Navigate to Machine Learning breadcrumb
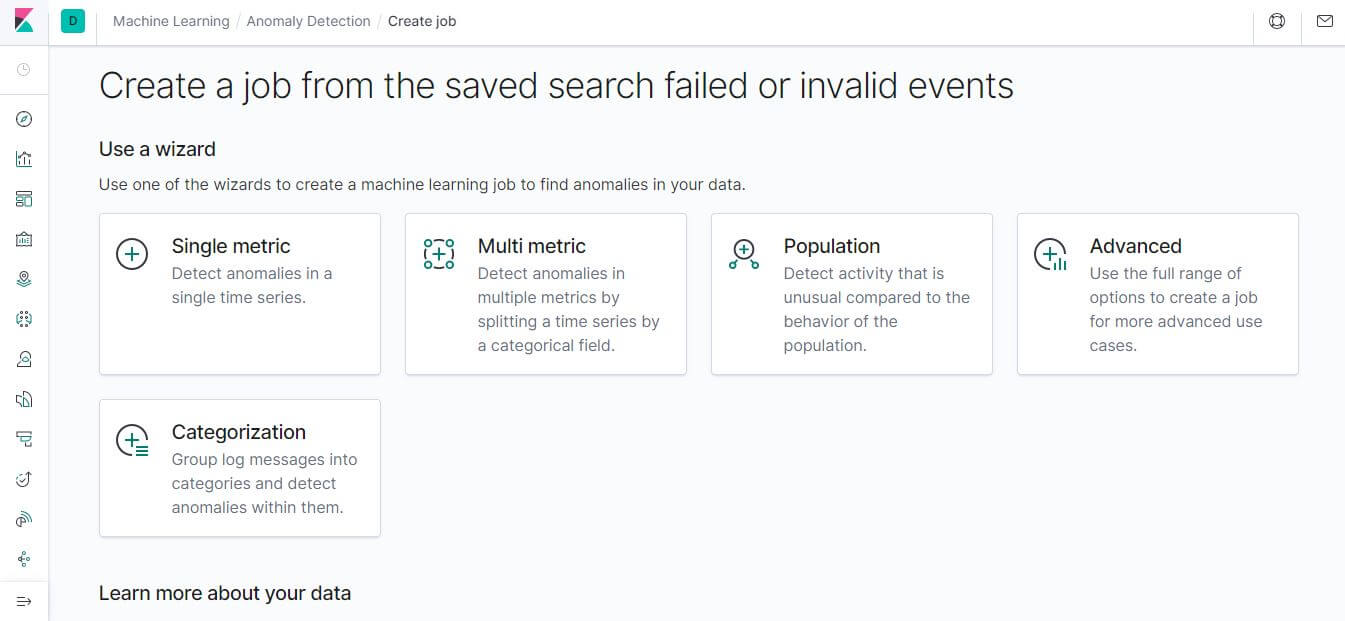Screen dimensions: 1345x621 click(x=170, y=20)
